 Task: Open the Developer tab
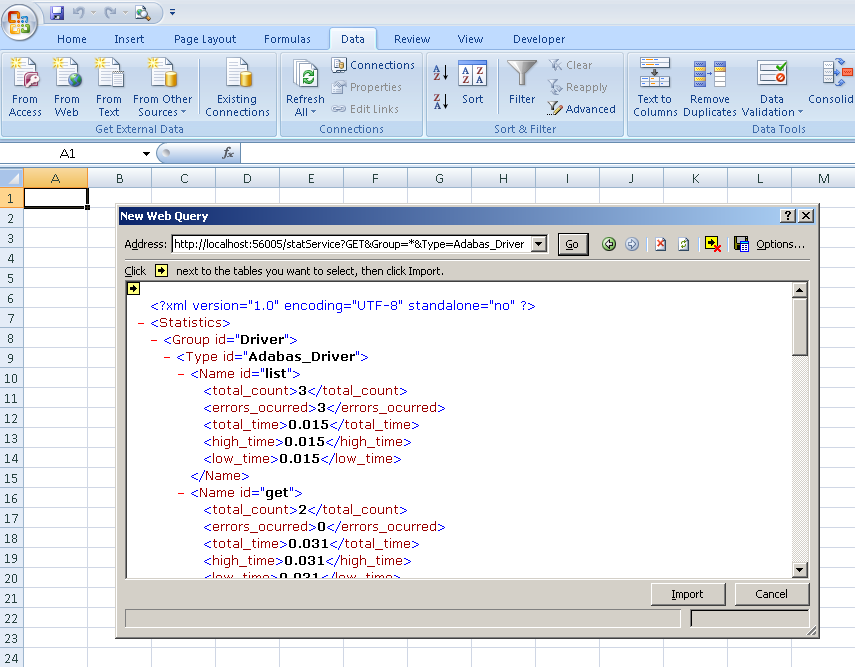pos(539,39)
